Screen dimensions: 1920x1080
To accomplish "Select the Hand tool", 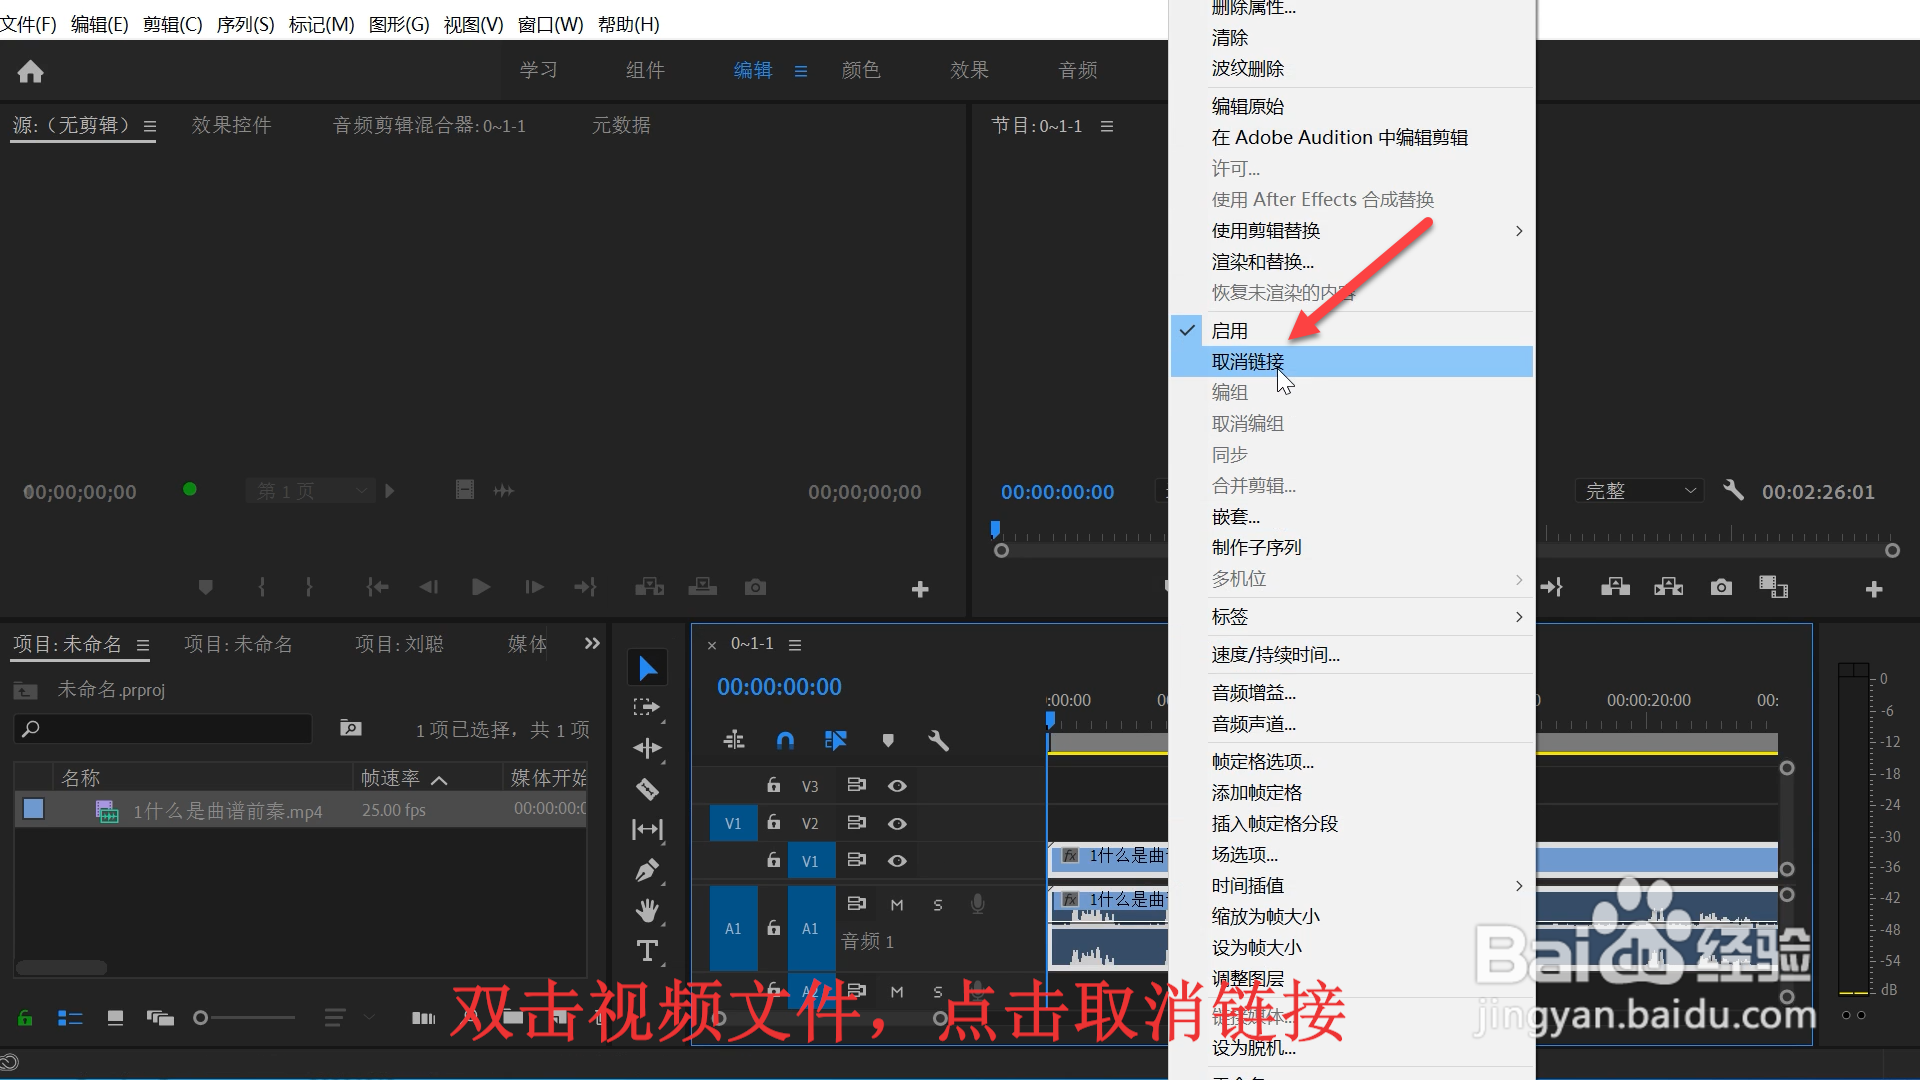I will coord(647,910).
